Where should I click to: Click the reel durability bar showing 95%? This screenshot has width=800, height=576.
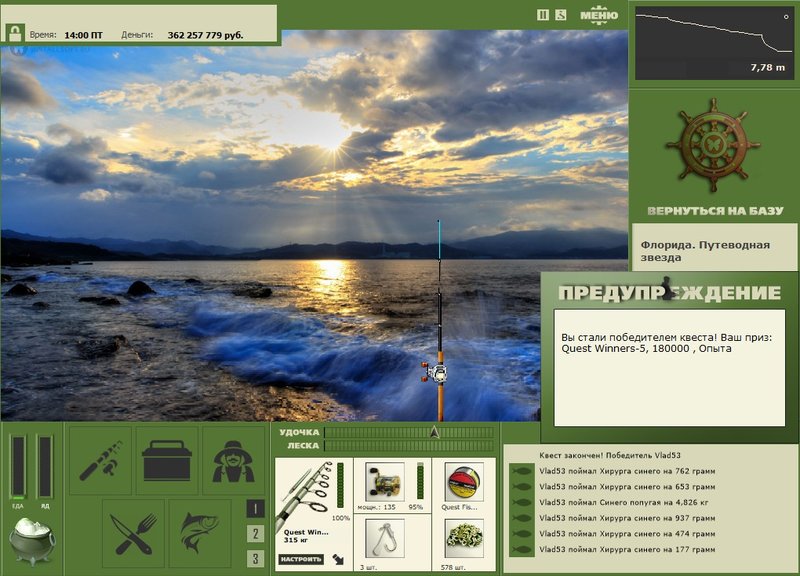tap(420, 481)
